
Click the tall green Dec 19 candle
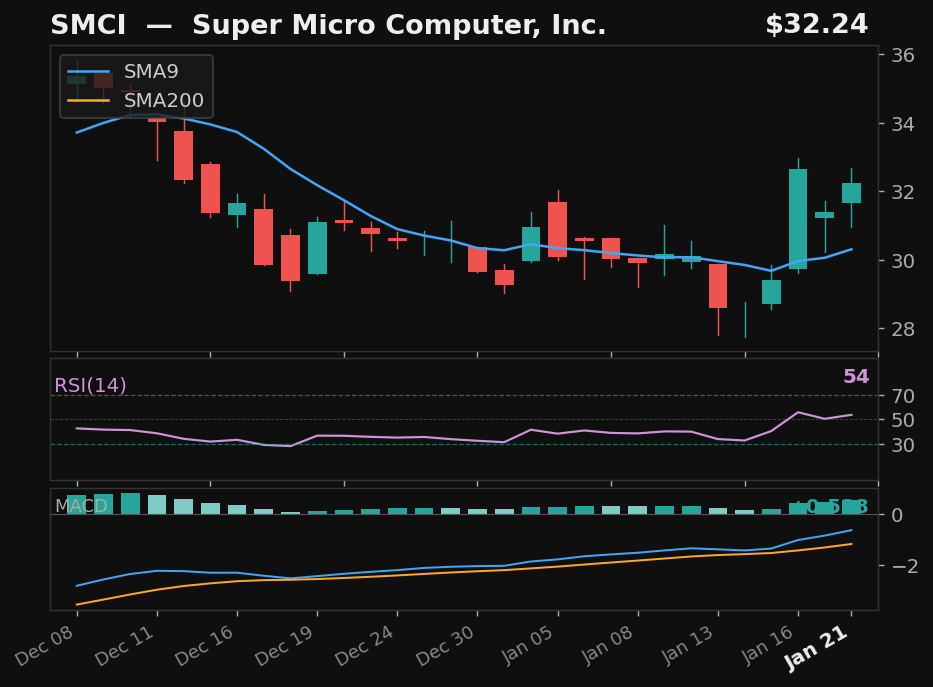317,248
